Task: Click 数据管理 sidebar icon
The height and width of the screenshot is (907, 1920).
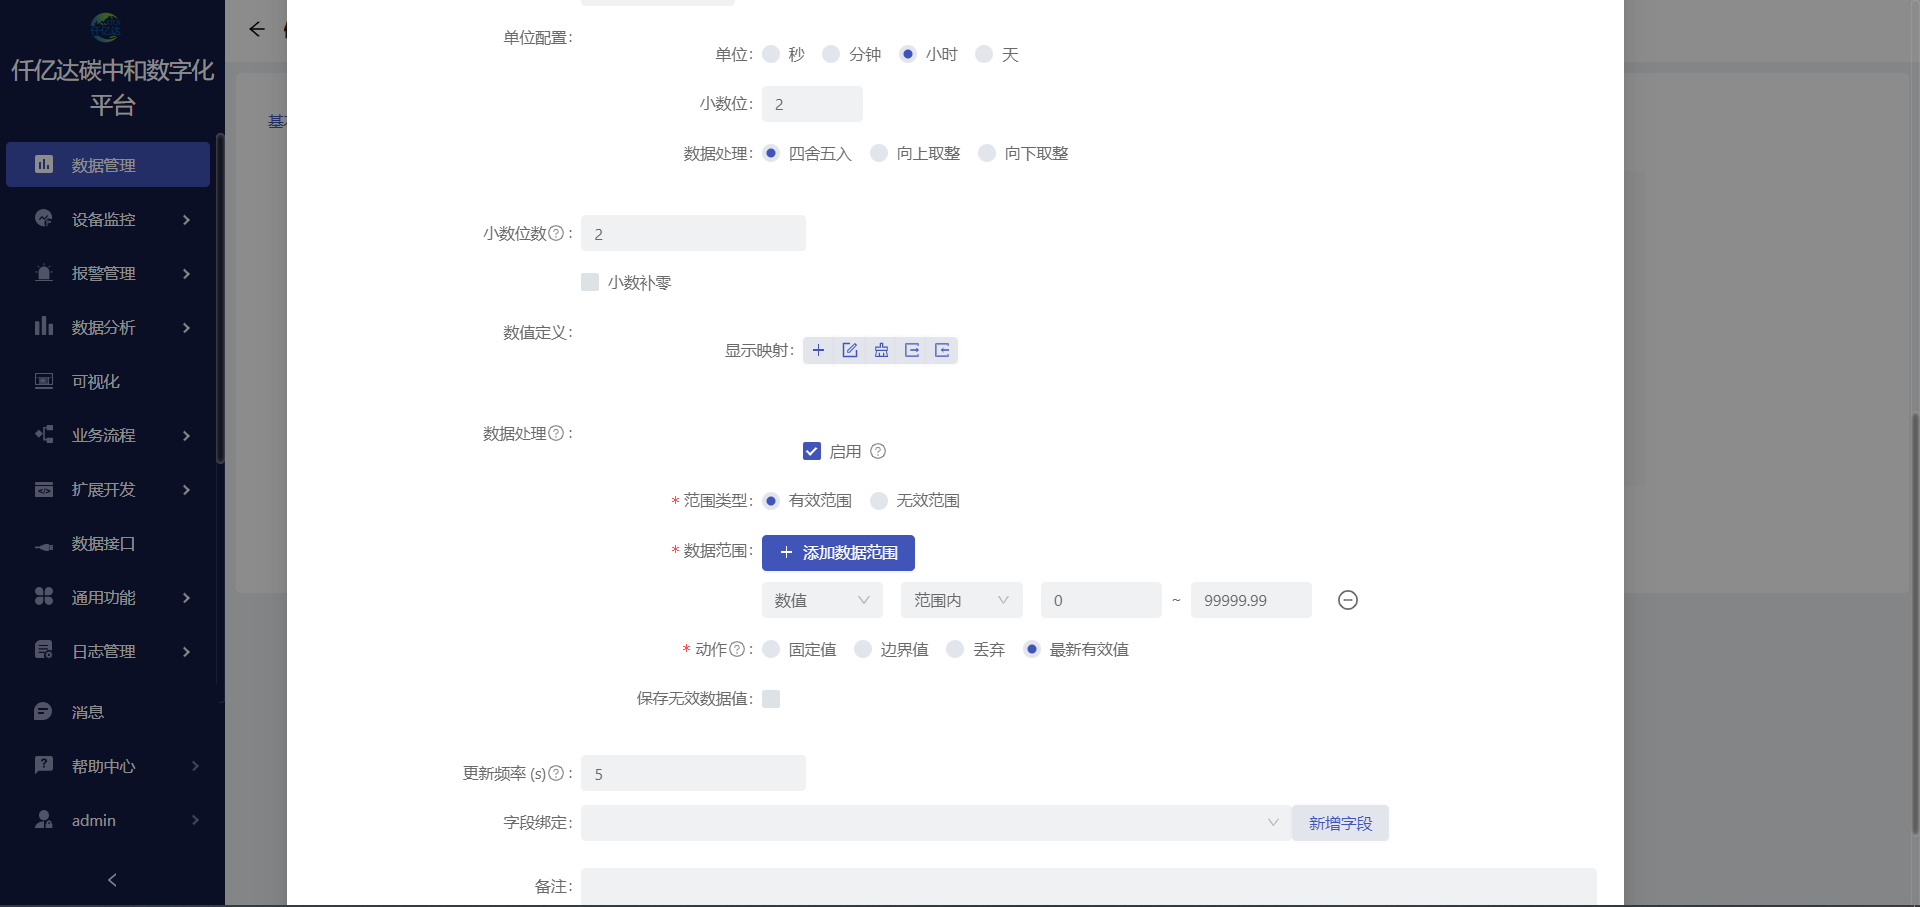Action: click(44, 164)
